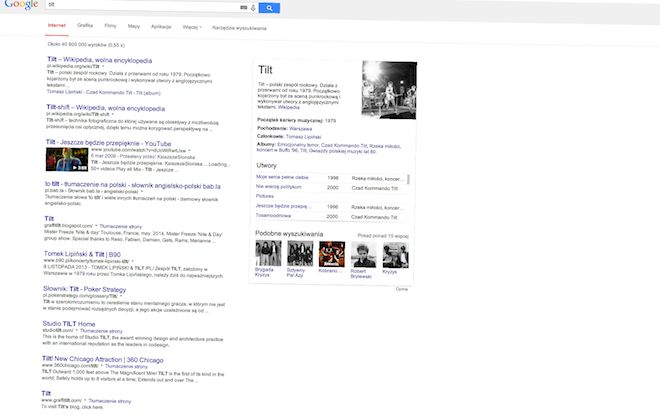Open dropdown arrow beside youtube.com URL
Viewport: 660px width, 415px height.
189,150
